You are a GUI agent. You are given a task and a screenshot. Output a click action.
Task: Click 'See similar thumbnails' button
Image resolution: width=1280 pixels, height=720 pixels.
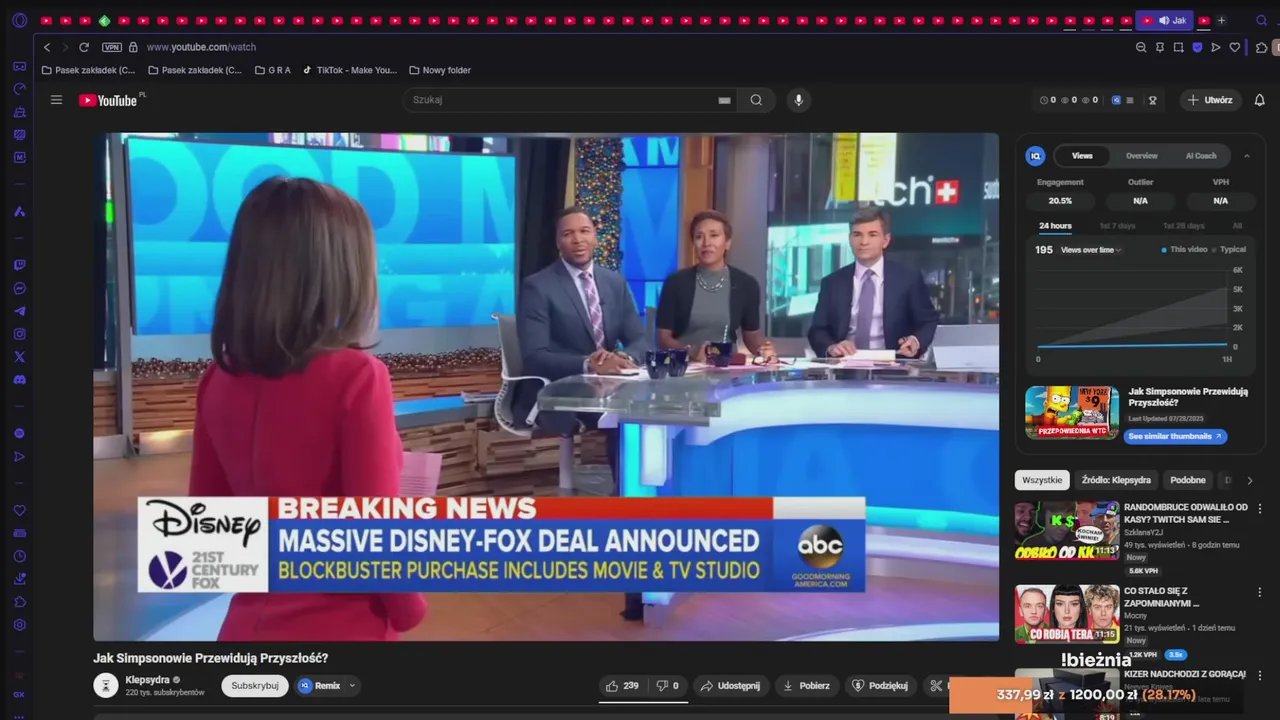1175,437
